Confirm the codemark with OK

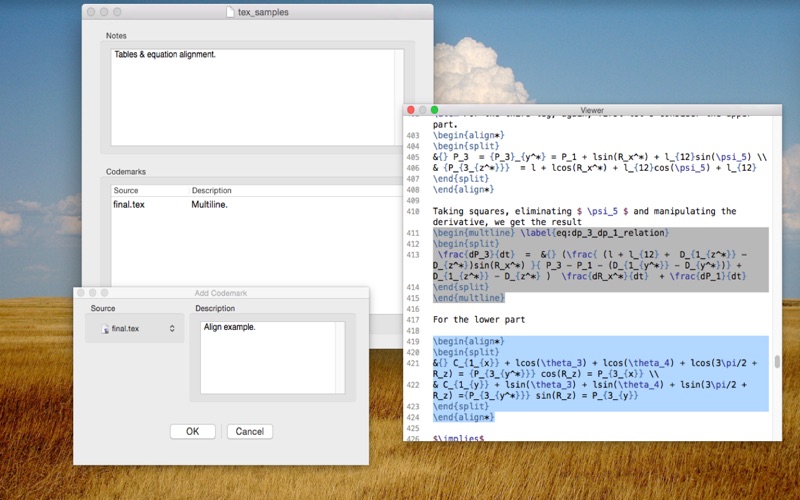tap(192, 431)
